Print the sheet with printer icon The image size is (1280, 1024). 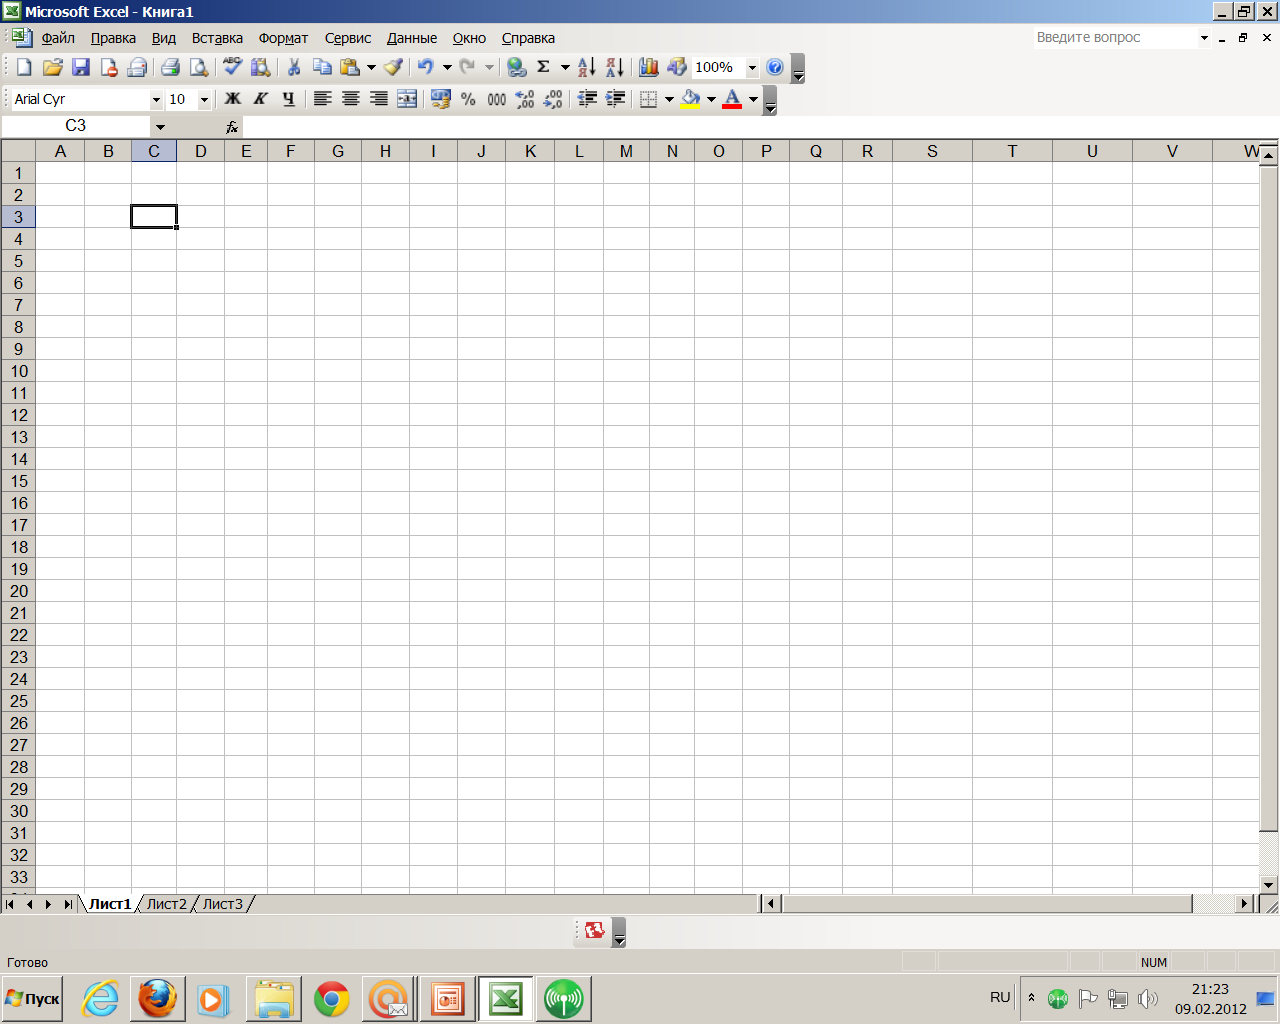[170, 67]
